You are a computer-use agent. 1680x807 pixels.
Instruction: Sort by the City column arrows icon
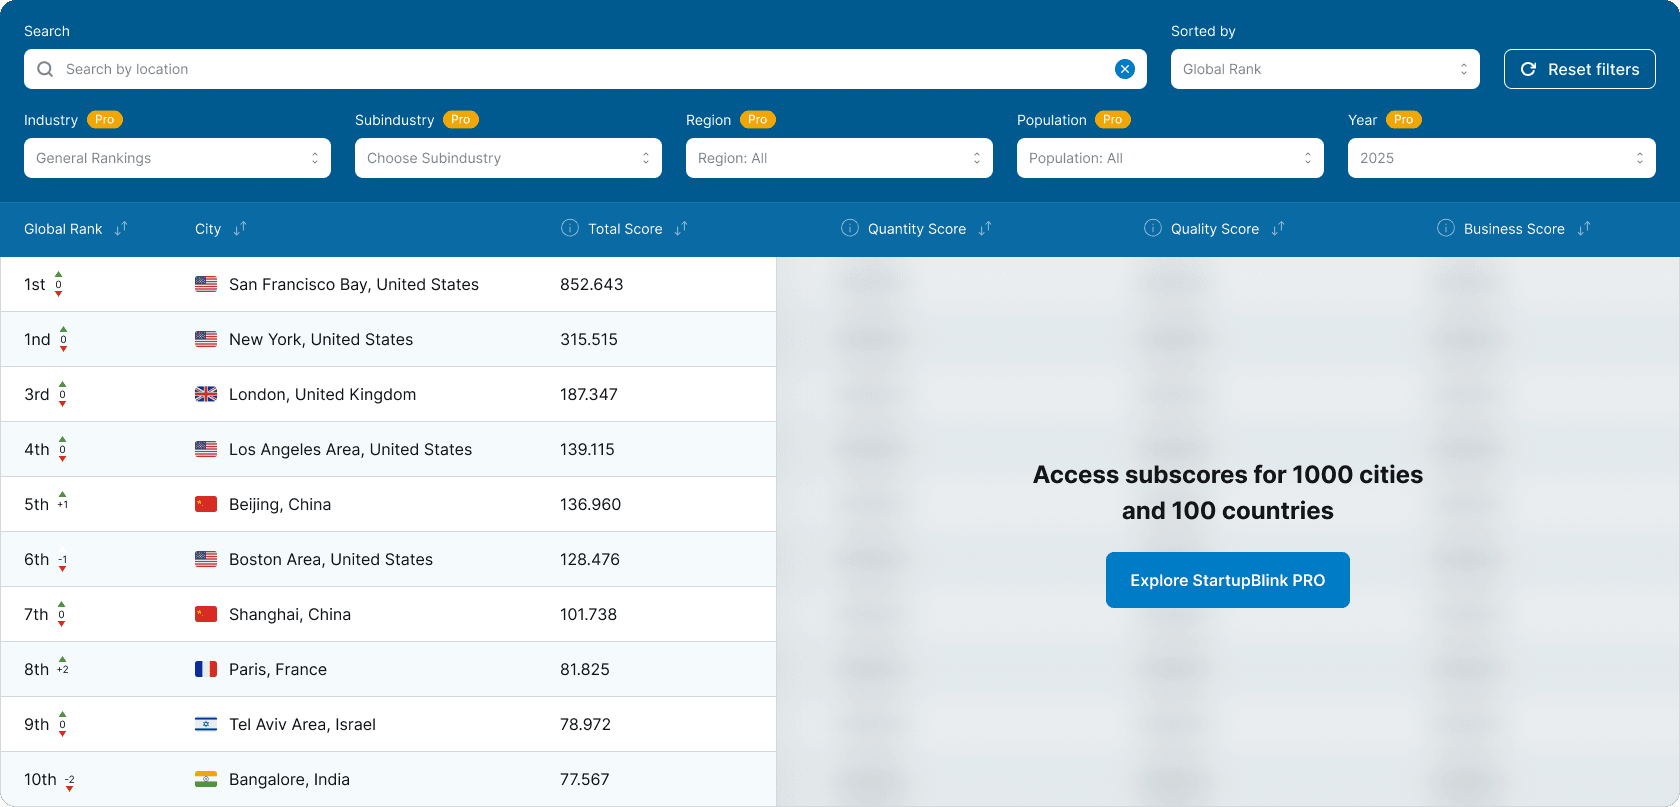coord(240,229)
